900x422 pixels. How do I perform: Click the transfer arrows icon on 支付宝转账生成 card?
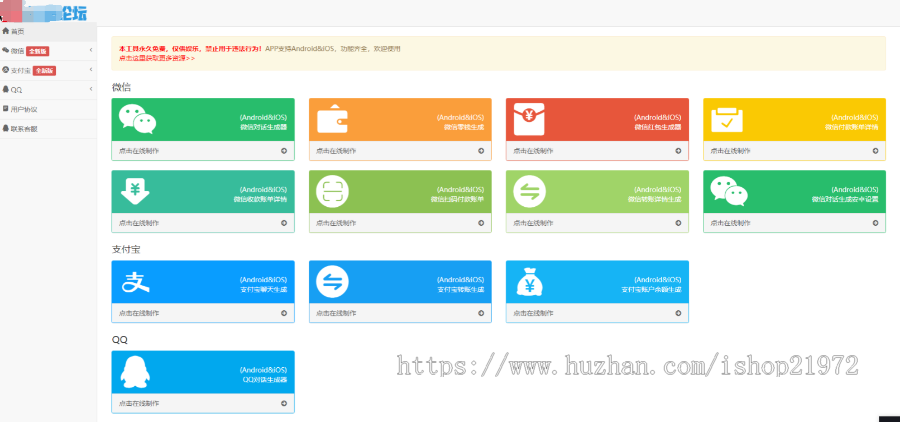(x=332, y=282)
